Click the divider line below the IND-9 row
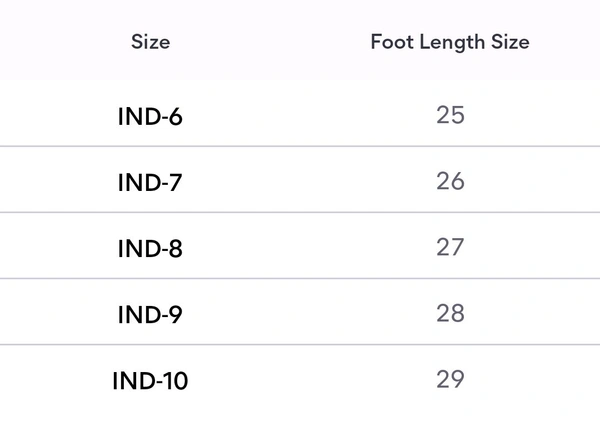Viewport: 600px width, 423px height. (300, 344)
